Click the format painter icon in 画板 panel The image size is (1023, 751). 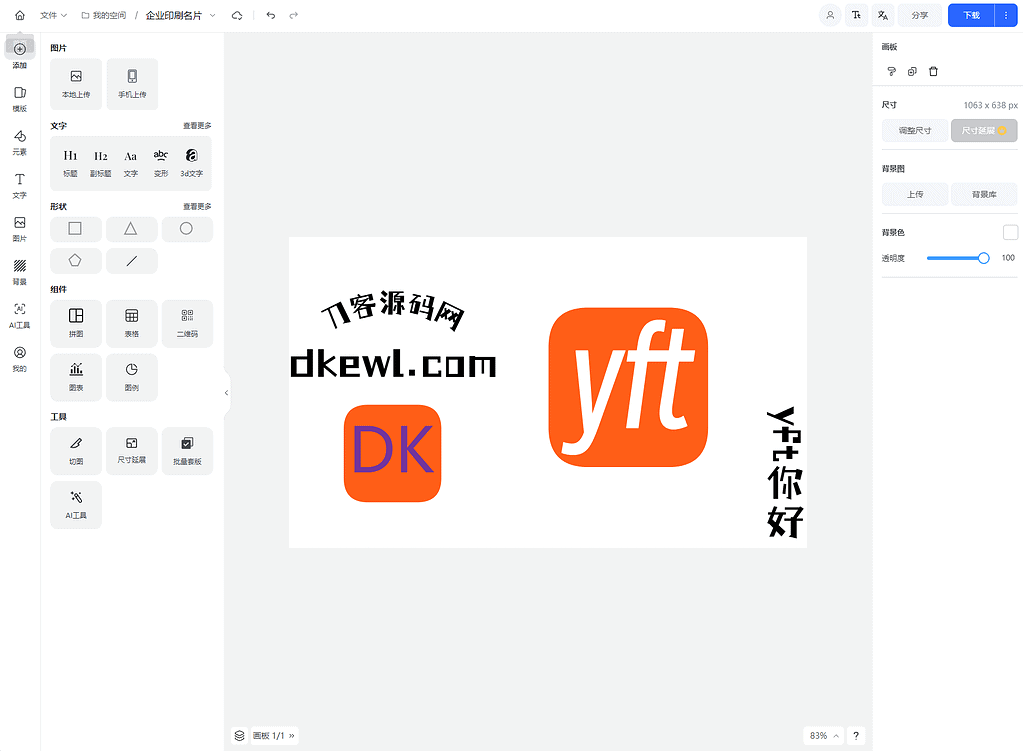pos(891,72)
